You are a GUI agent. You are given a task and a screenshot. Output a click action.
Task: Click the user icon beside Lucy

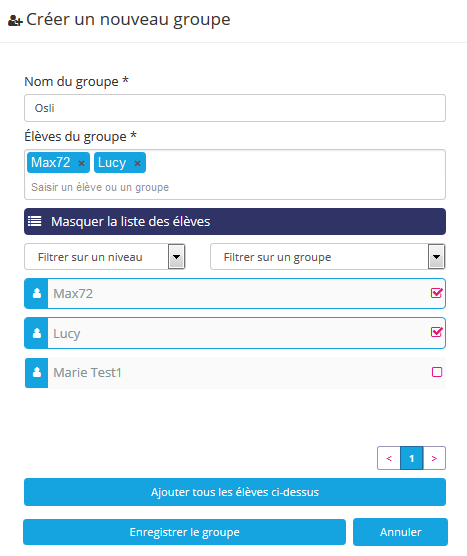(37, 333)
